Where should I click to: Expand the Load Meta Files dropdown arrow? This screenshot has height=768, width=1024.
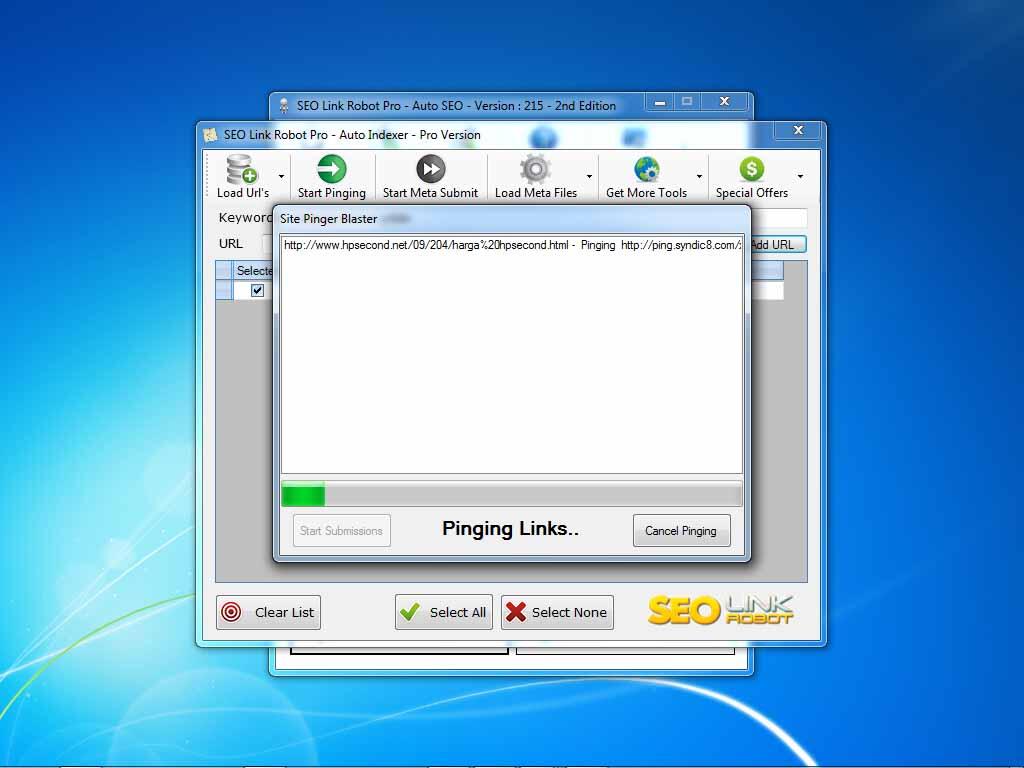coord(589,176)
